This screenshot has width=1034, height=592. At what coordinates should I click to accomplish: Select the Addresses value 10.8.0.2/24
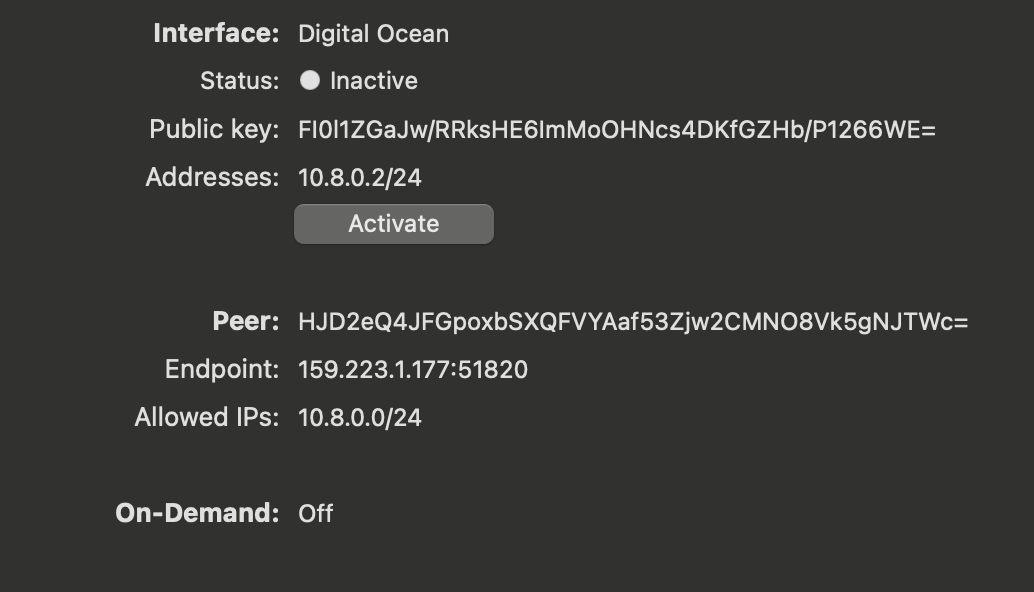point(361,177)
